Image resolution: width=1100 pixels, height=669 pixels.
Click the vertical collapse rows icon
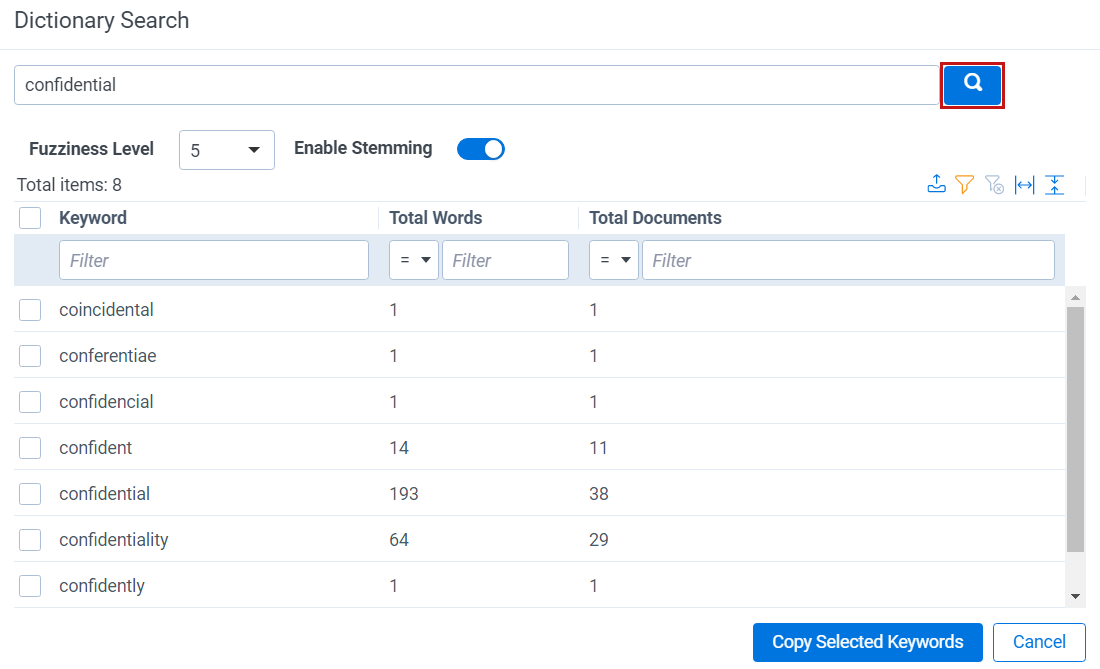[1054, 184]
